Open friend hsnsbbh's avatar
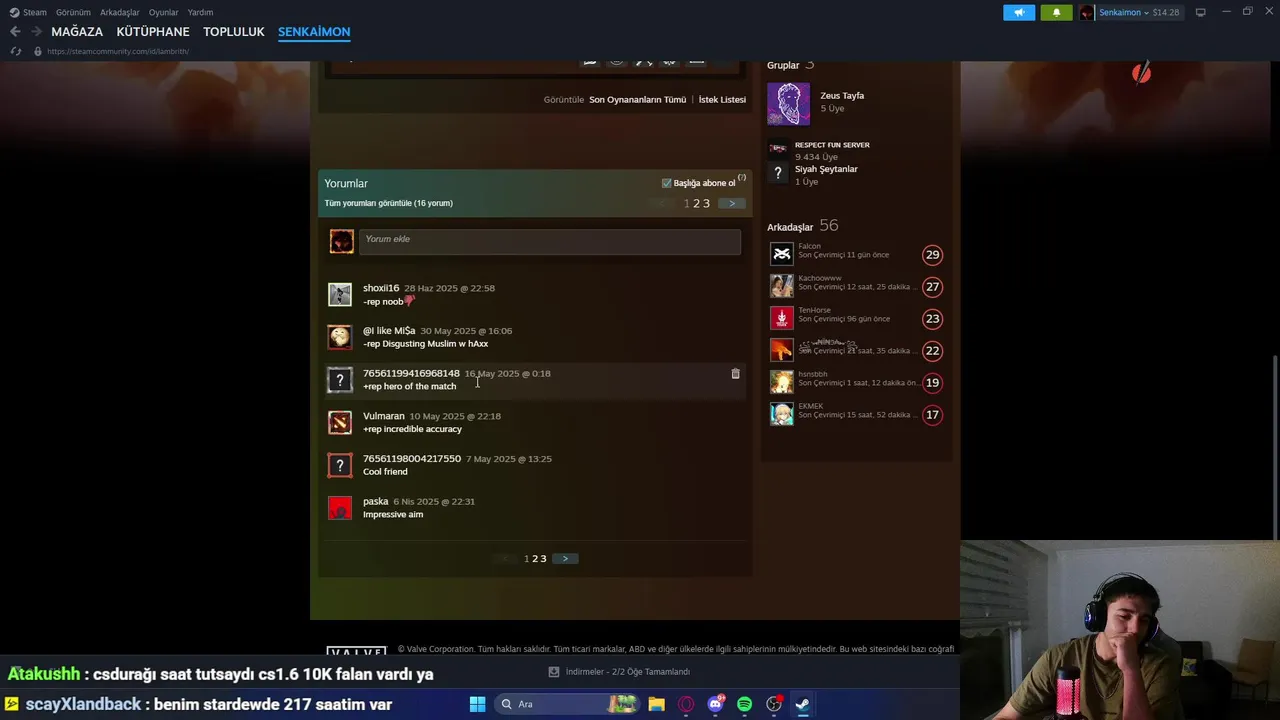The image size is (1280, 720). (781, 382)
